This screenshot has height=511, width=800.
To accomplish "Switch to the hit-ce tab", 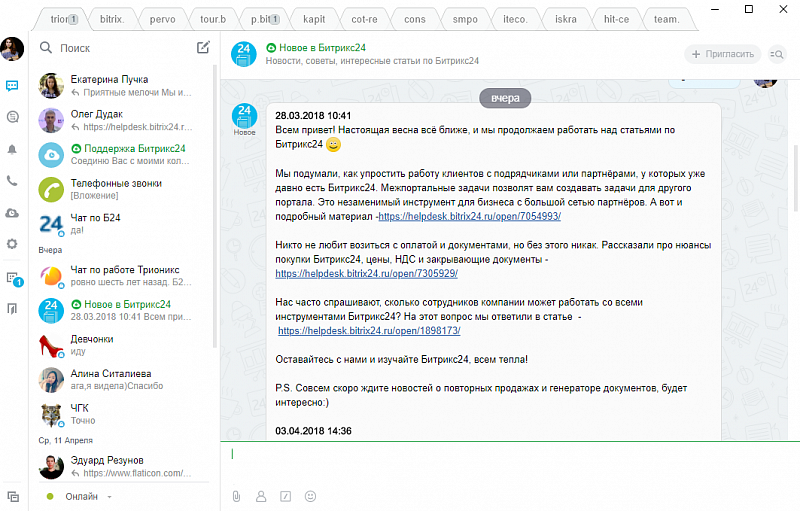I will [616, 19].
